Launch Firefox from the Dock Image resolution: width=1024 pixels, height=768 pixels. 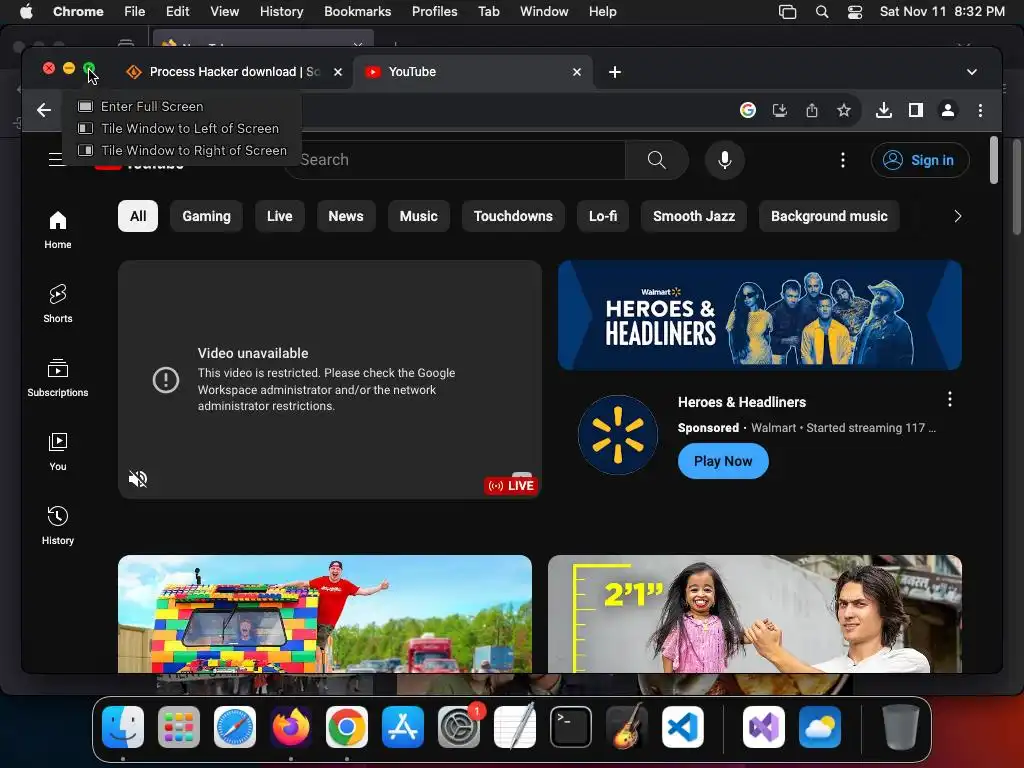tap(291, 726)
